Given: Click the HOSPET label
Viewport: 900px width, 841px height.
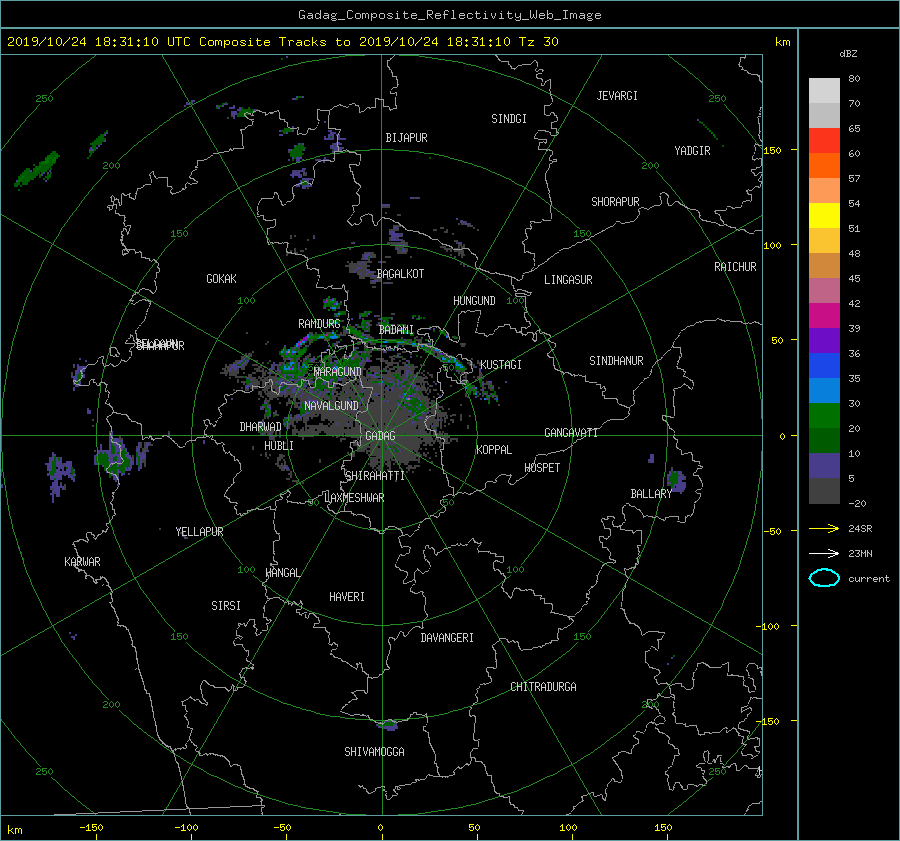Looking at the screenshot, I should coord(542,468).
